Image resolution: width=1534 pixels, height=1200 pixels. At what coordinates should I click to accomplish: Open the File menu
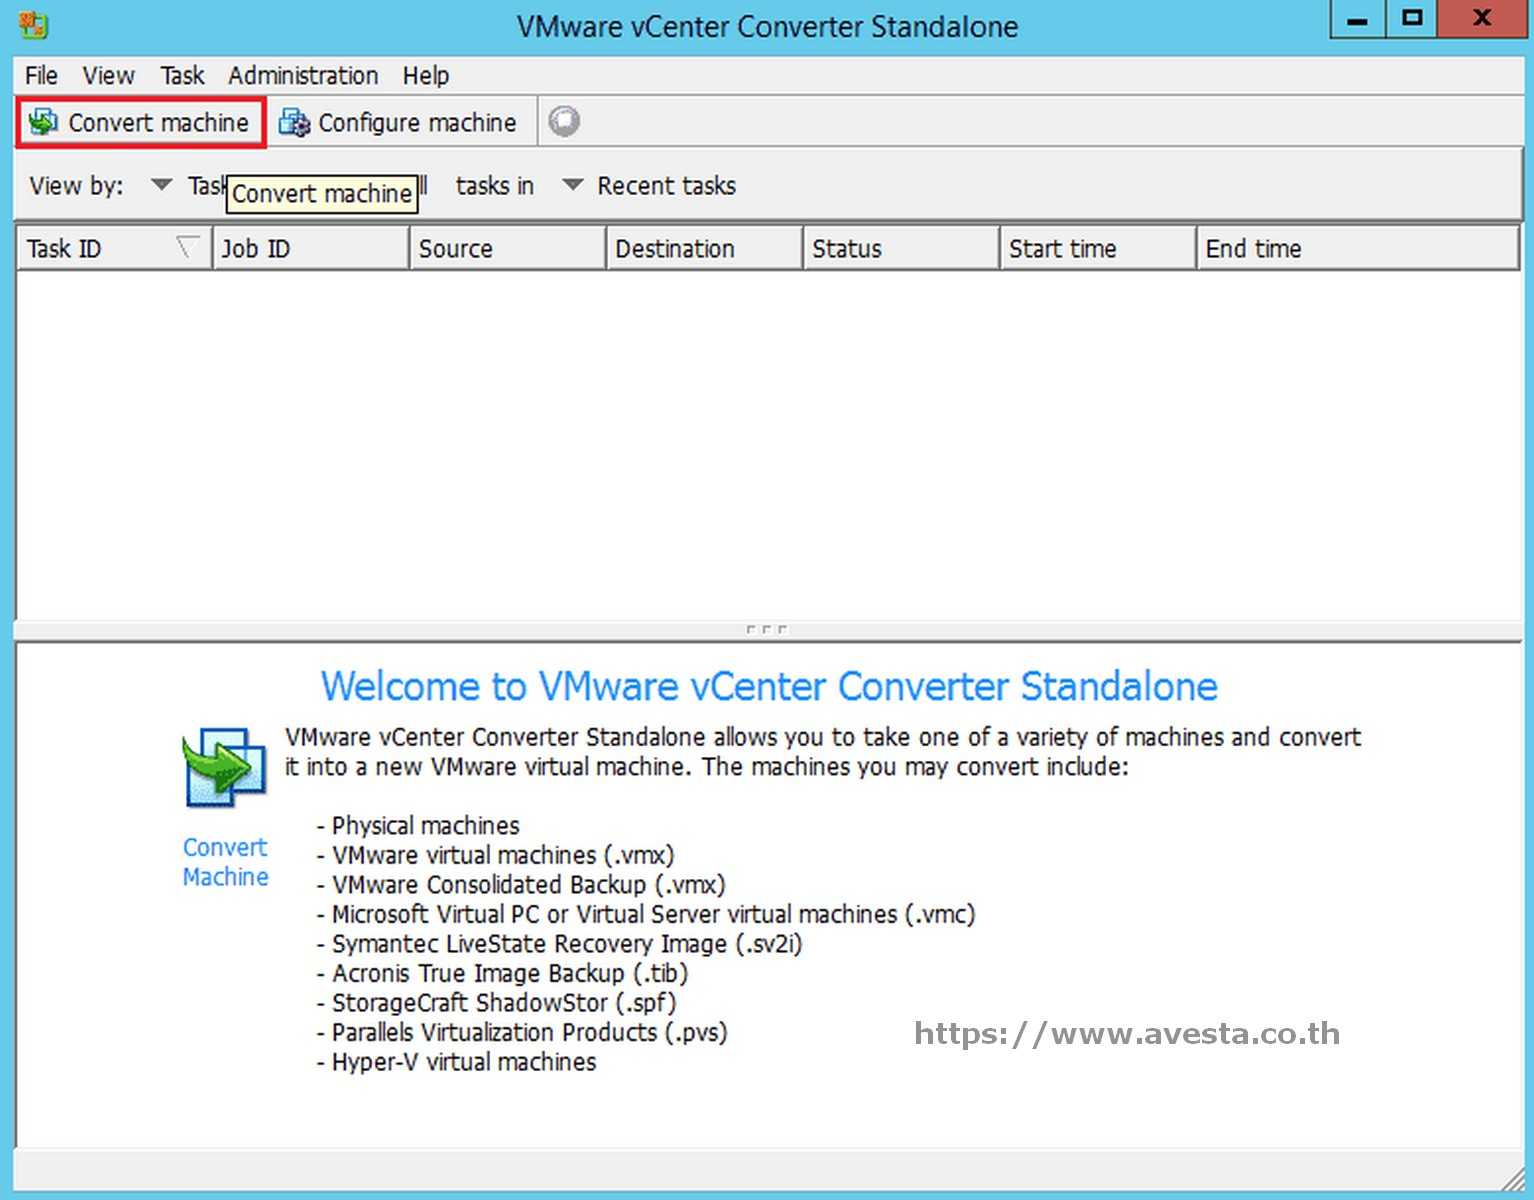[x=40, y=75]
